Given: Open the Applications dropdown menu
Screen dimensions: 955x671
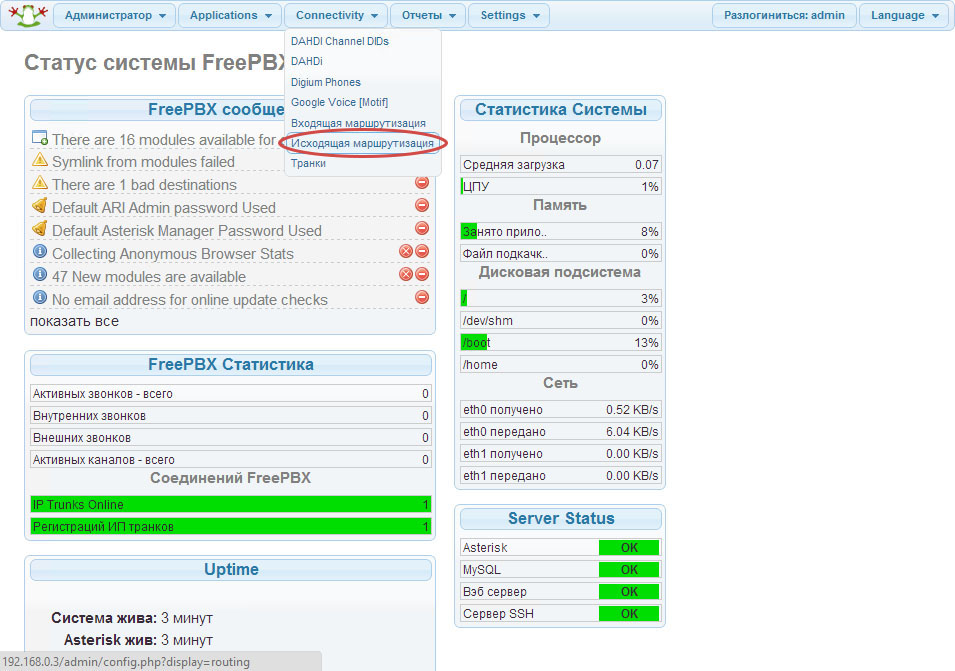Looking at the screenshot, I should tap(230, 15).
